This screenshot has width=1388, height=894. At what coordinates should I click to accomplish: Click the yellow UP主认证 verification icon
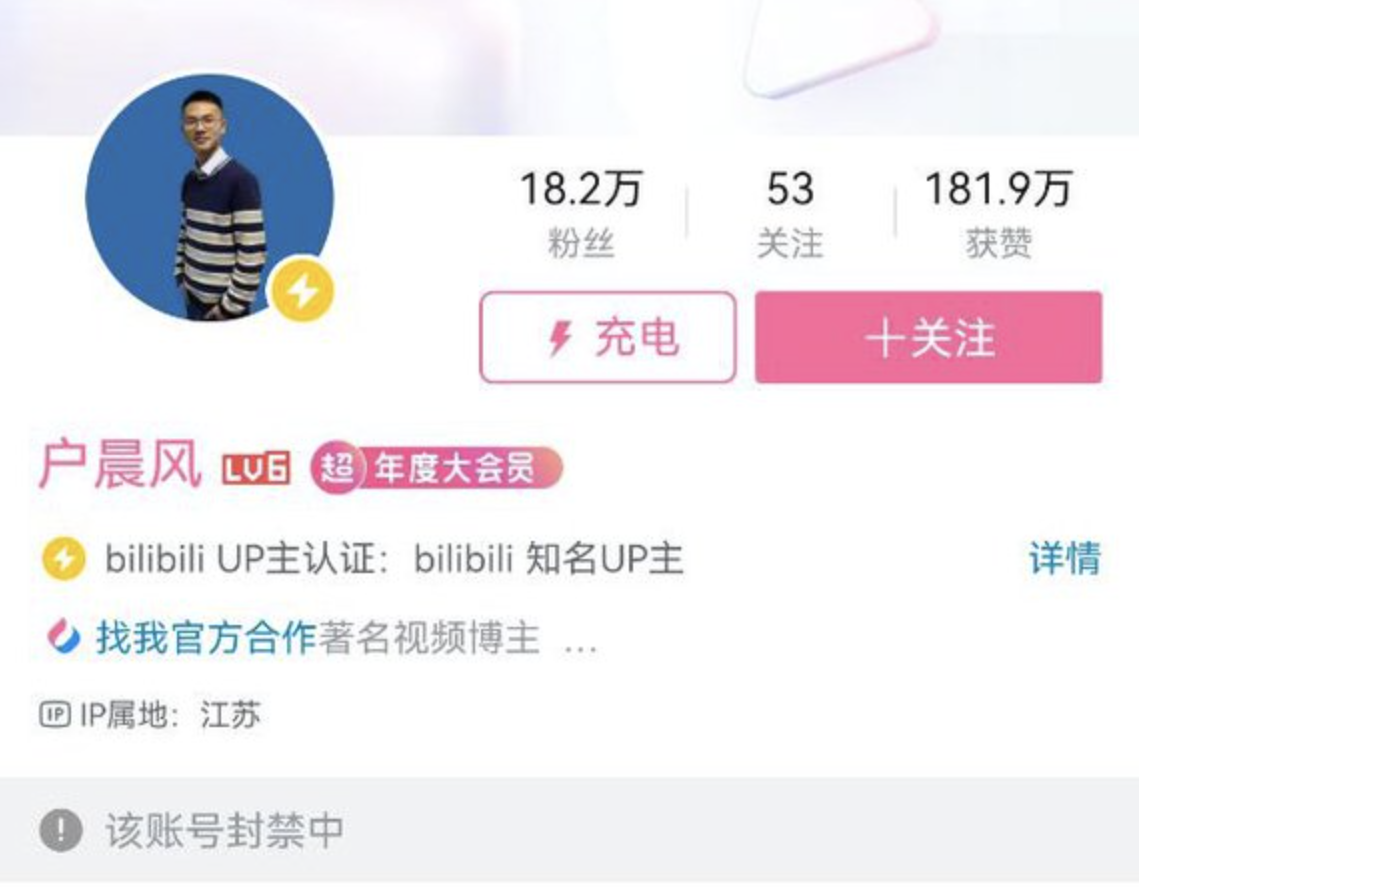pyautogui.click(x=63, y=558)
